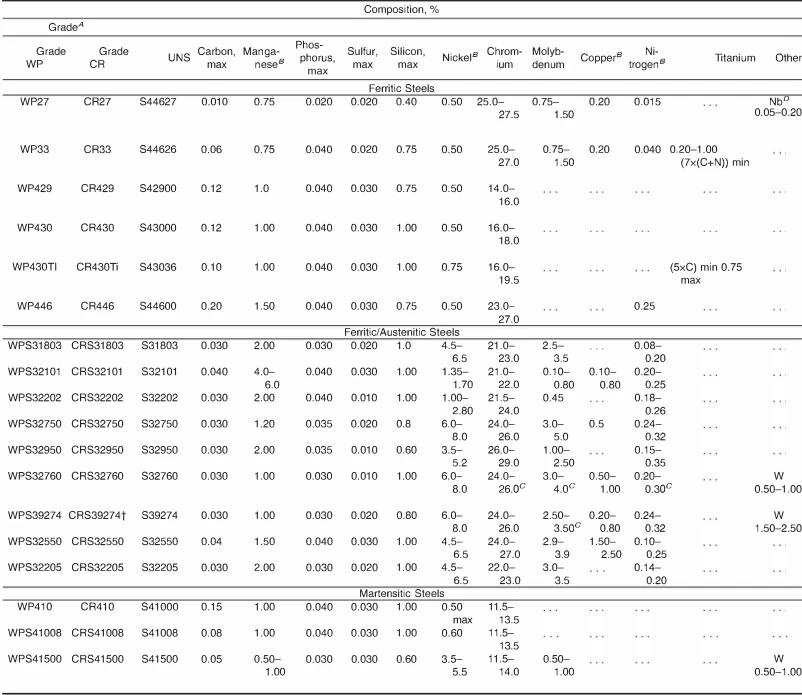Select the grade cell "WPS32202"

pyautogui.click(x=34, y=397)
